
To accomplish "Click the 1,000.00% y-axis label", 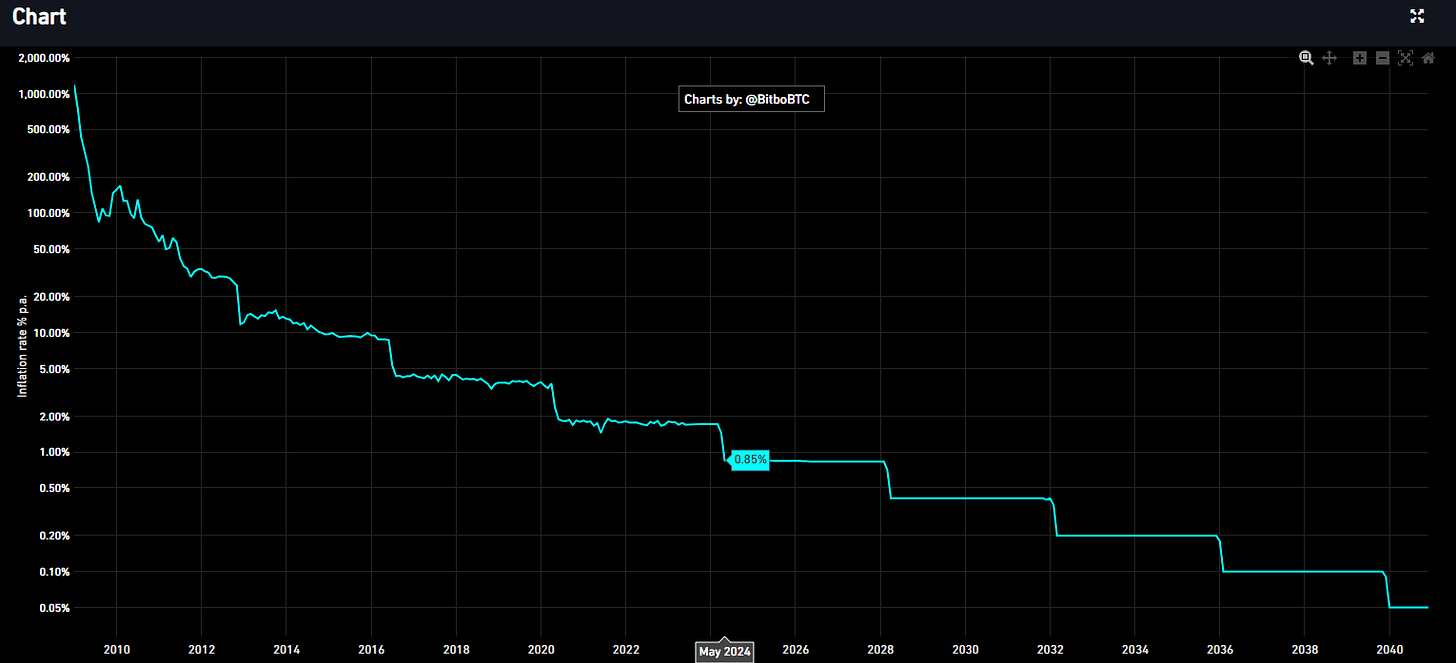I will point(44,94).
